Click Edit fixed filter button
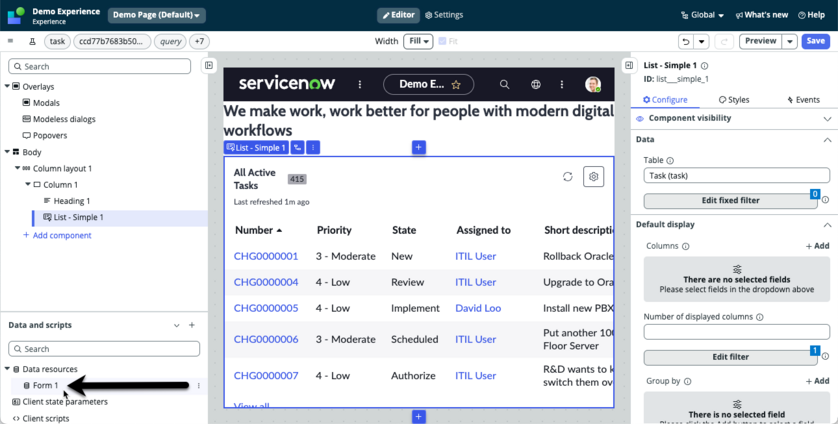 [x=731, y=201]
